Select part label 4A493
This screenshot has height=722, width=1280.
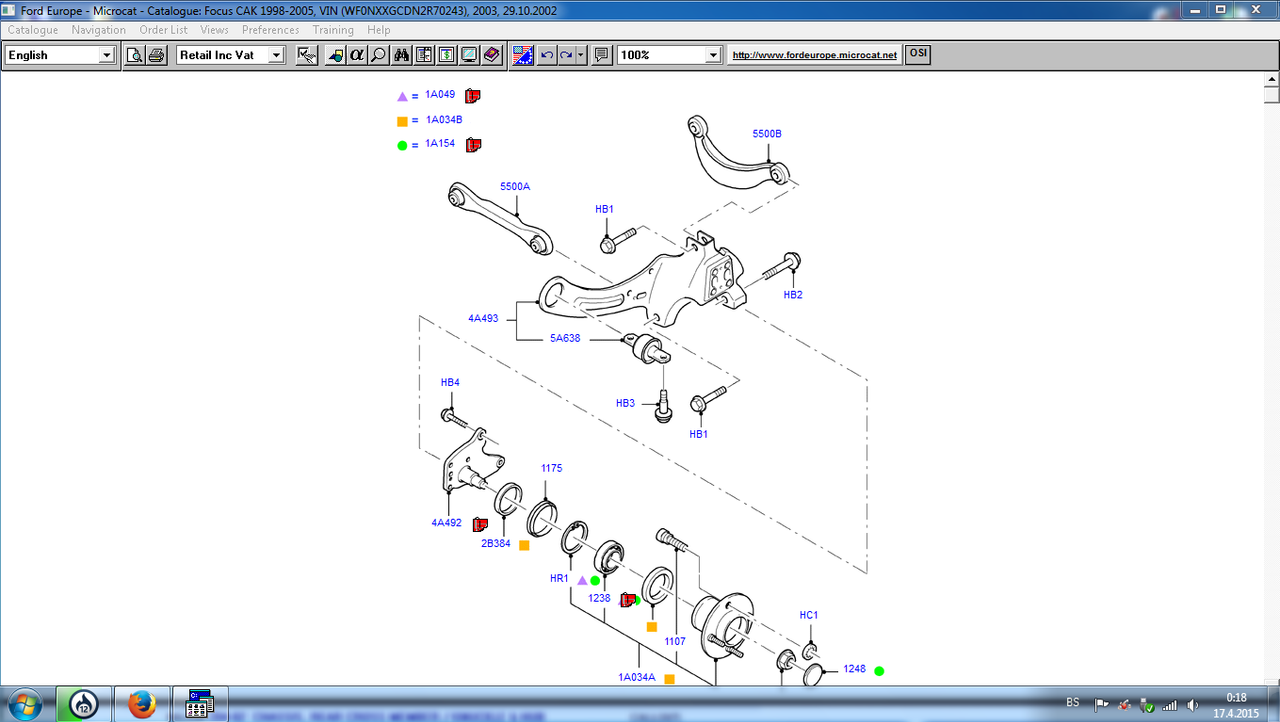(483, 319)
